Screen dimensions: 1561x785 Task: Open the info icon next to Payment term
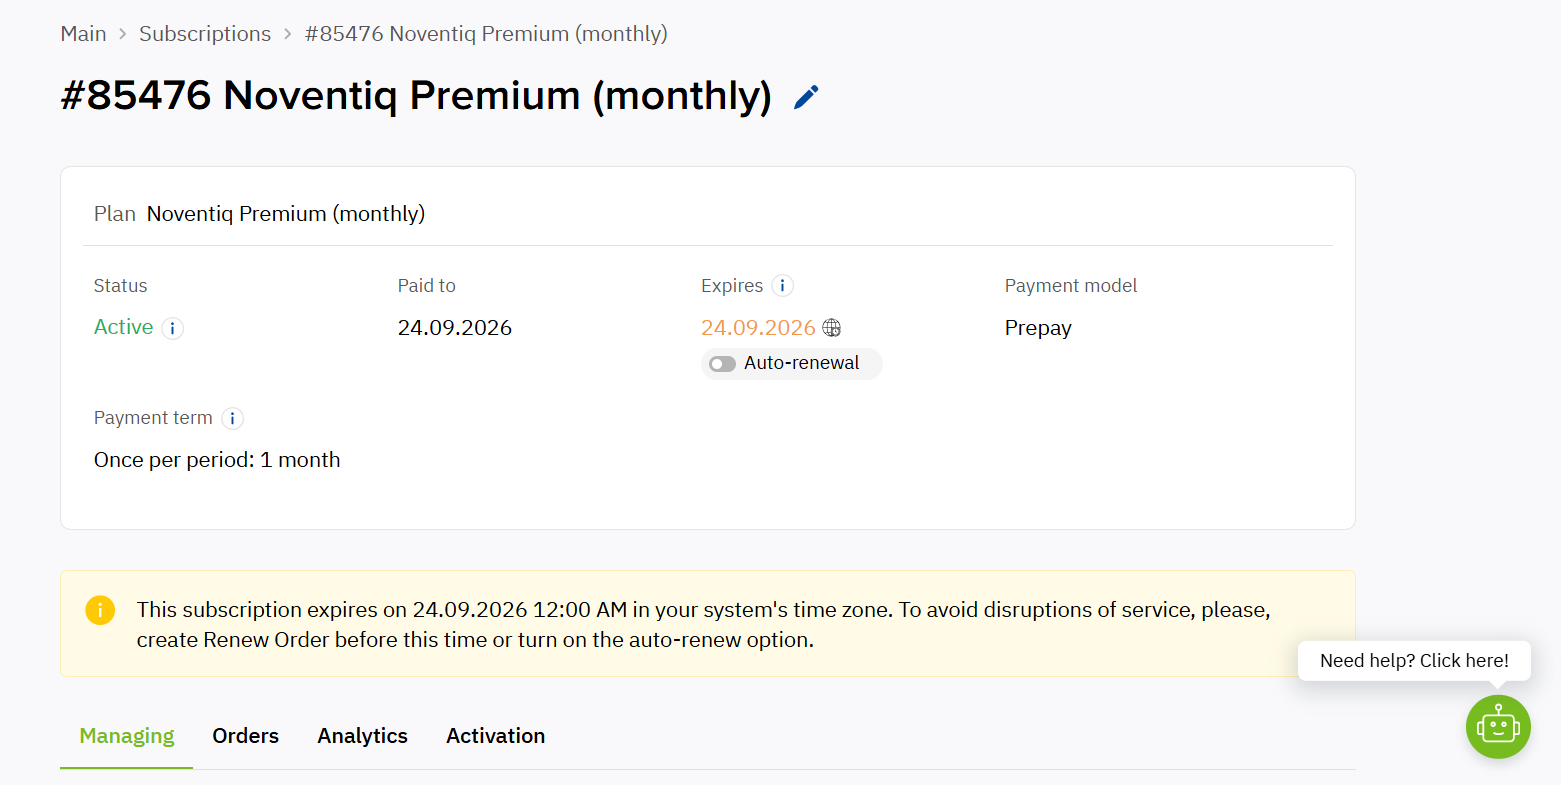232,418
